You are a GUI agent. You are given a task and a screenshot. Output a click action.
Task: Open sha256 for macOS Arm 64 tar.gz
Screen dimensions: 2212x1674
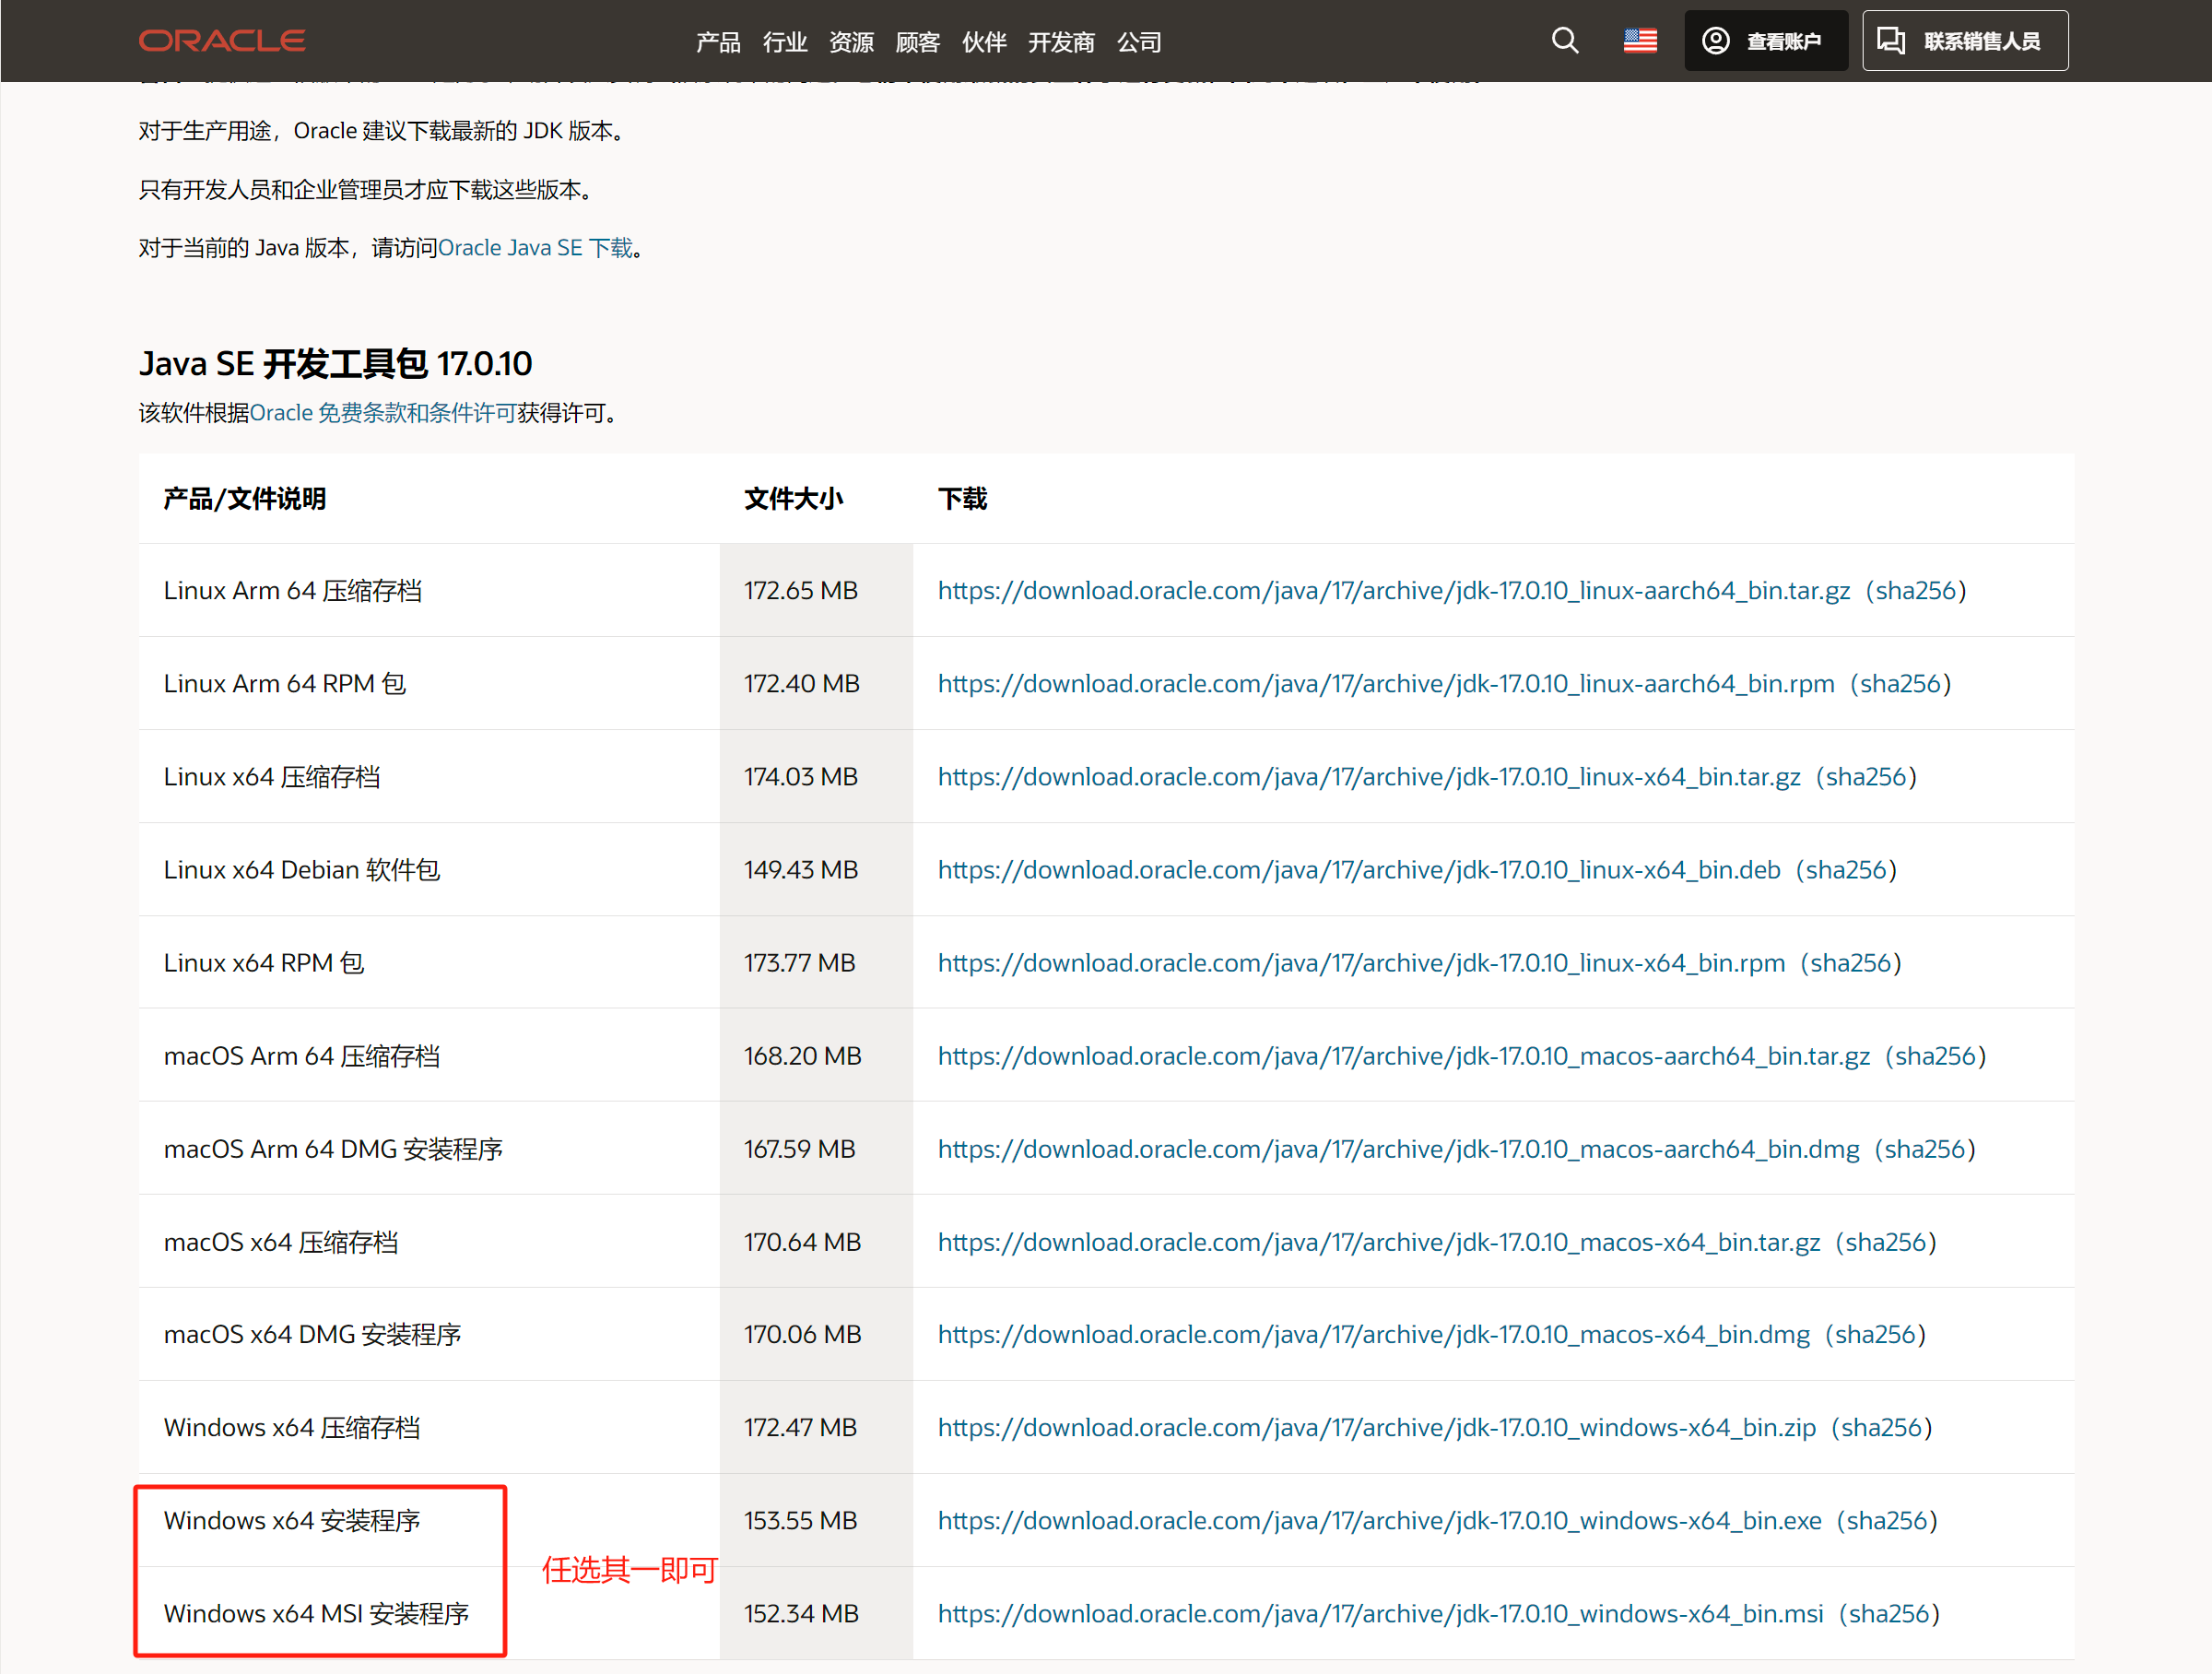click(x=1935, y=1056)
